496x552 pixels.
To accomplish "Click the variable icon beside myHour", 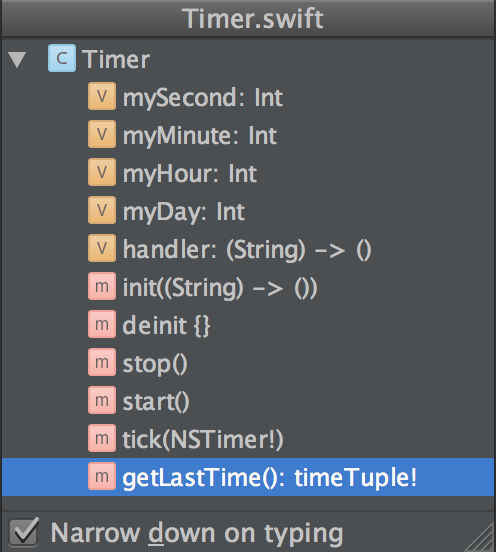I will (102, 172).
